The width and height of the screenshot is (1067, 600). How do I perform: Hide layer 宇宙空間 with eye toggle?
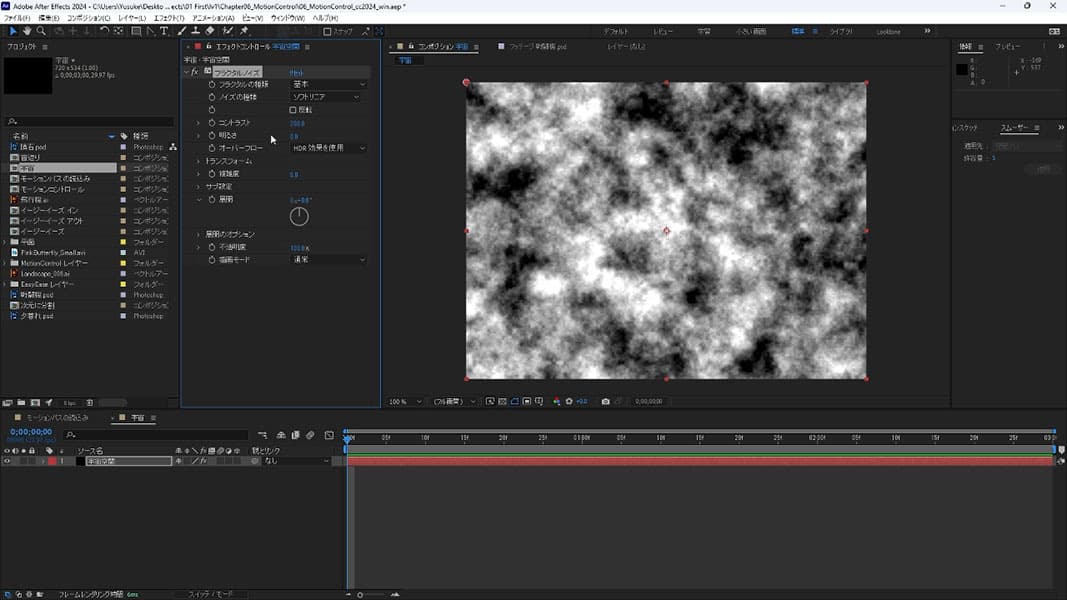tap(7, 461)
